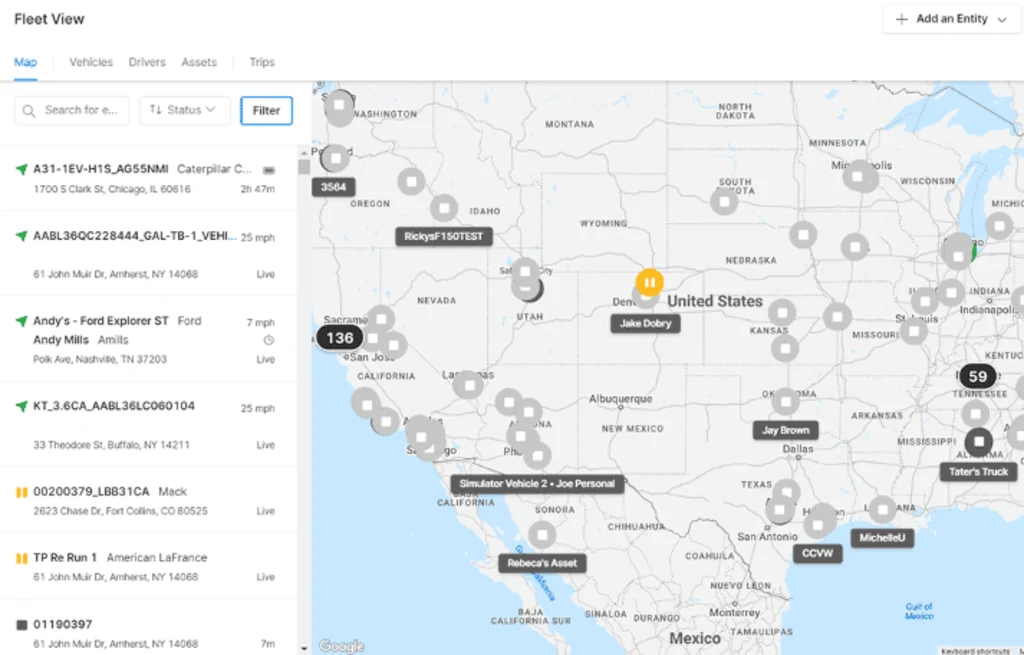Click the stopped marker above RickysF150TEST
The image size is (1024, 655).
pyautogui.click(x=444, y=208)
